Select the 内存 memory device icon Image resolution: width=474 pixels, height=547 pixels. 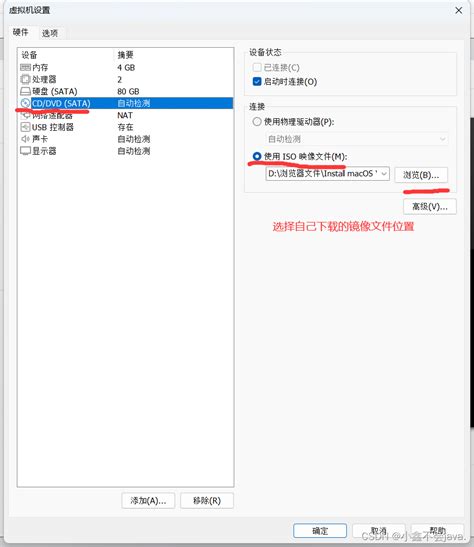(25, 67)
